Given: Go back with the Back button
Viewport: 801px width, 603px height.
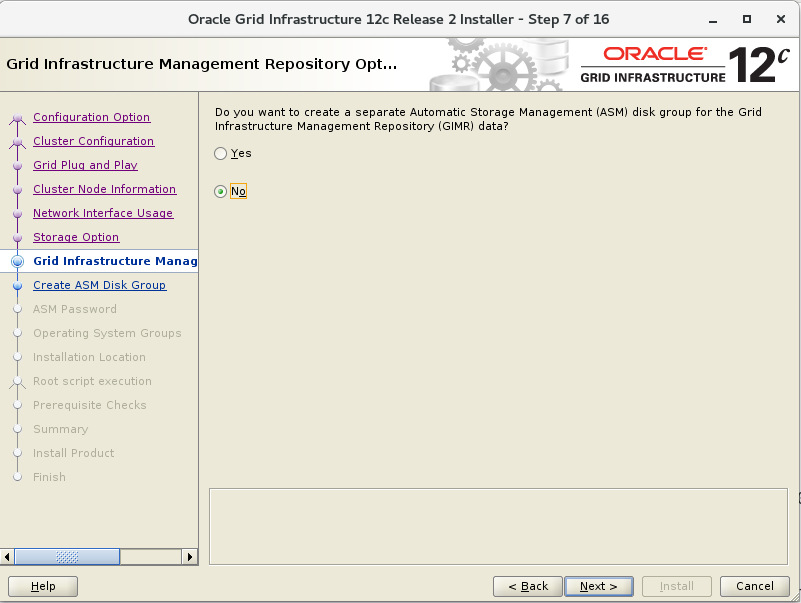Looking at the screenshot, I should coord(528,586).
